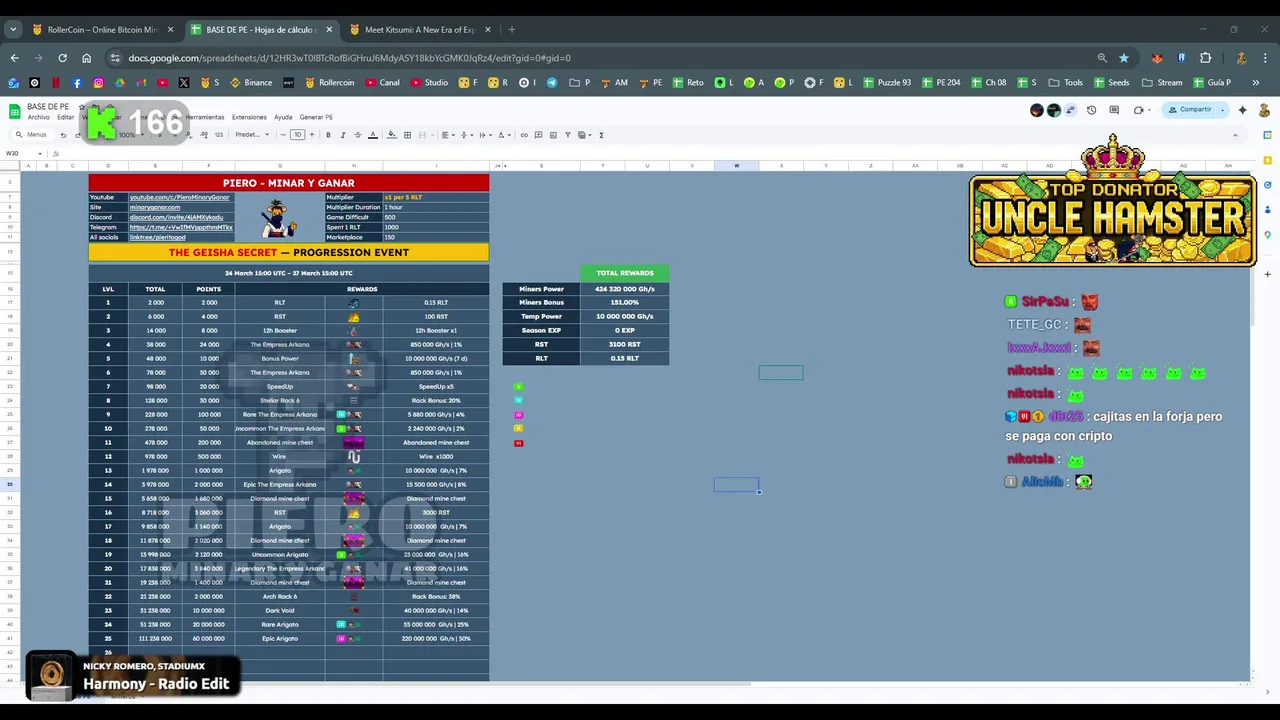1280x720 pixels.
Task: Switch to the RollerCoin browser tab
Action: pos(102,30)
